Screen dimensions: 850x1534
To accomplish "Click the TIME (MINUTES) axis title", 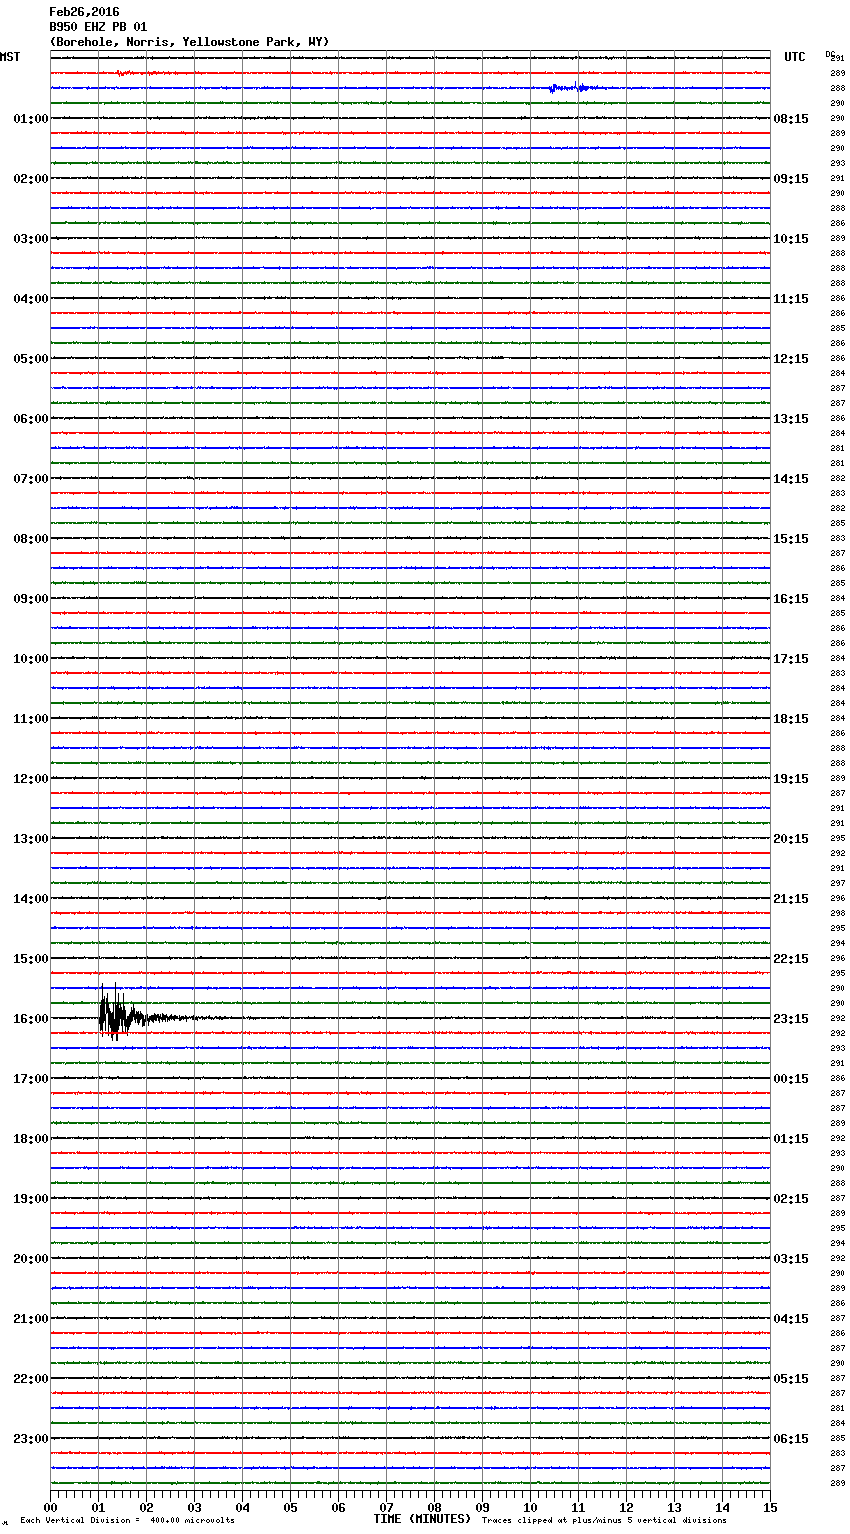I will point(422,1519).
